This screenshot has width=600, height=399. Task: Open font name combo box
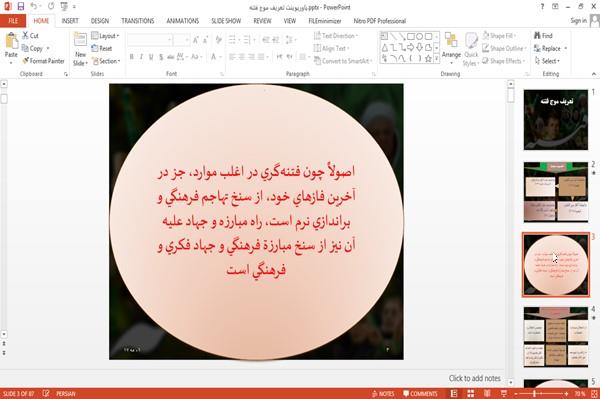[150, 39]
